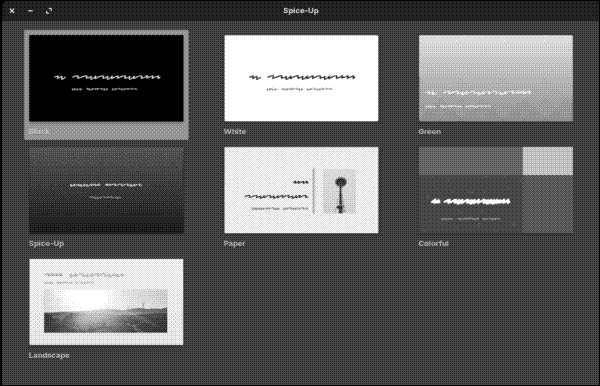600x386 pixels.
Task: Click the Colorful template label
Action: coord(434,243)
